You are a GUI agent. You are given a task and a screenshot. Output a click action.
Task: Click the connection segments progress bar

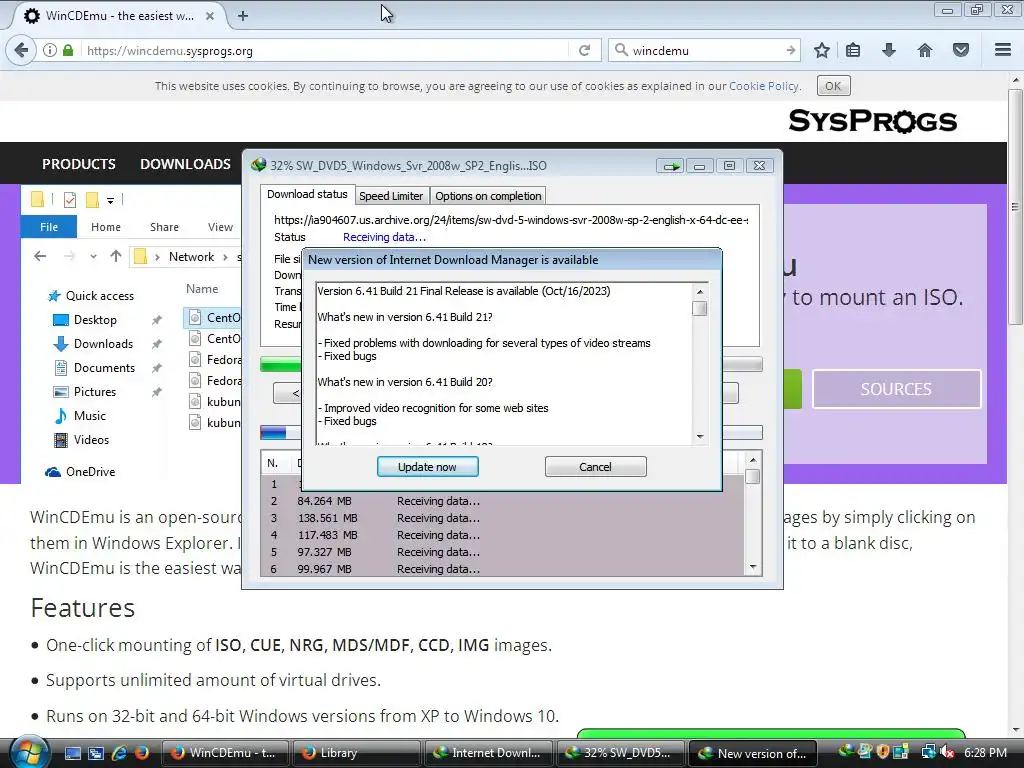click(x=511, y=432)
